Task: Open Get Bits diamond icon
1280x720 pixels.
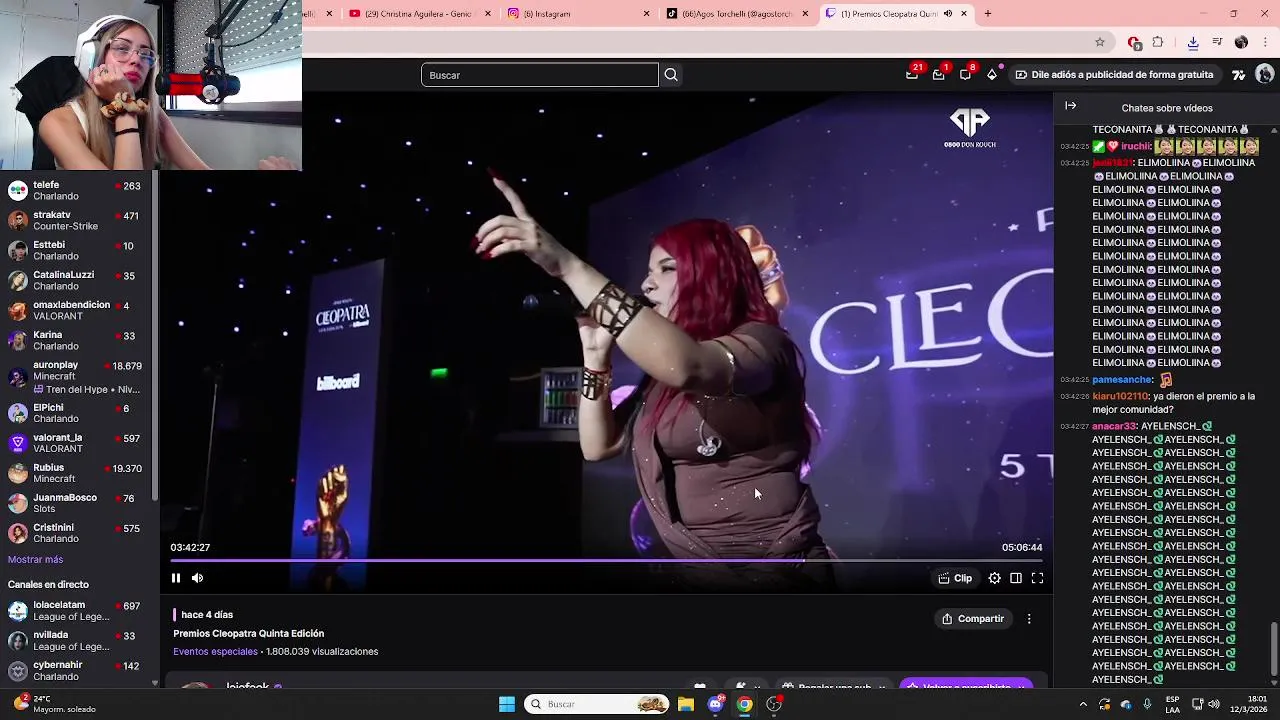Action: (992, 74)
